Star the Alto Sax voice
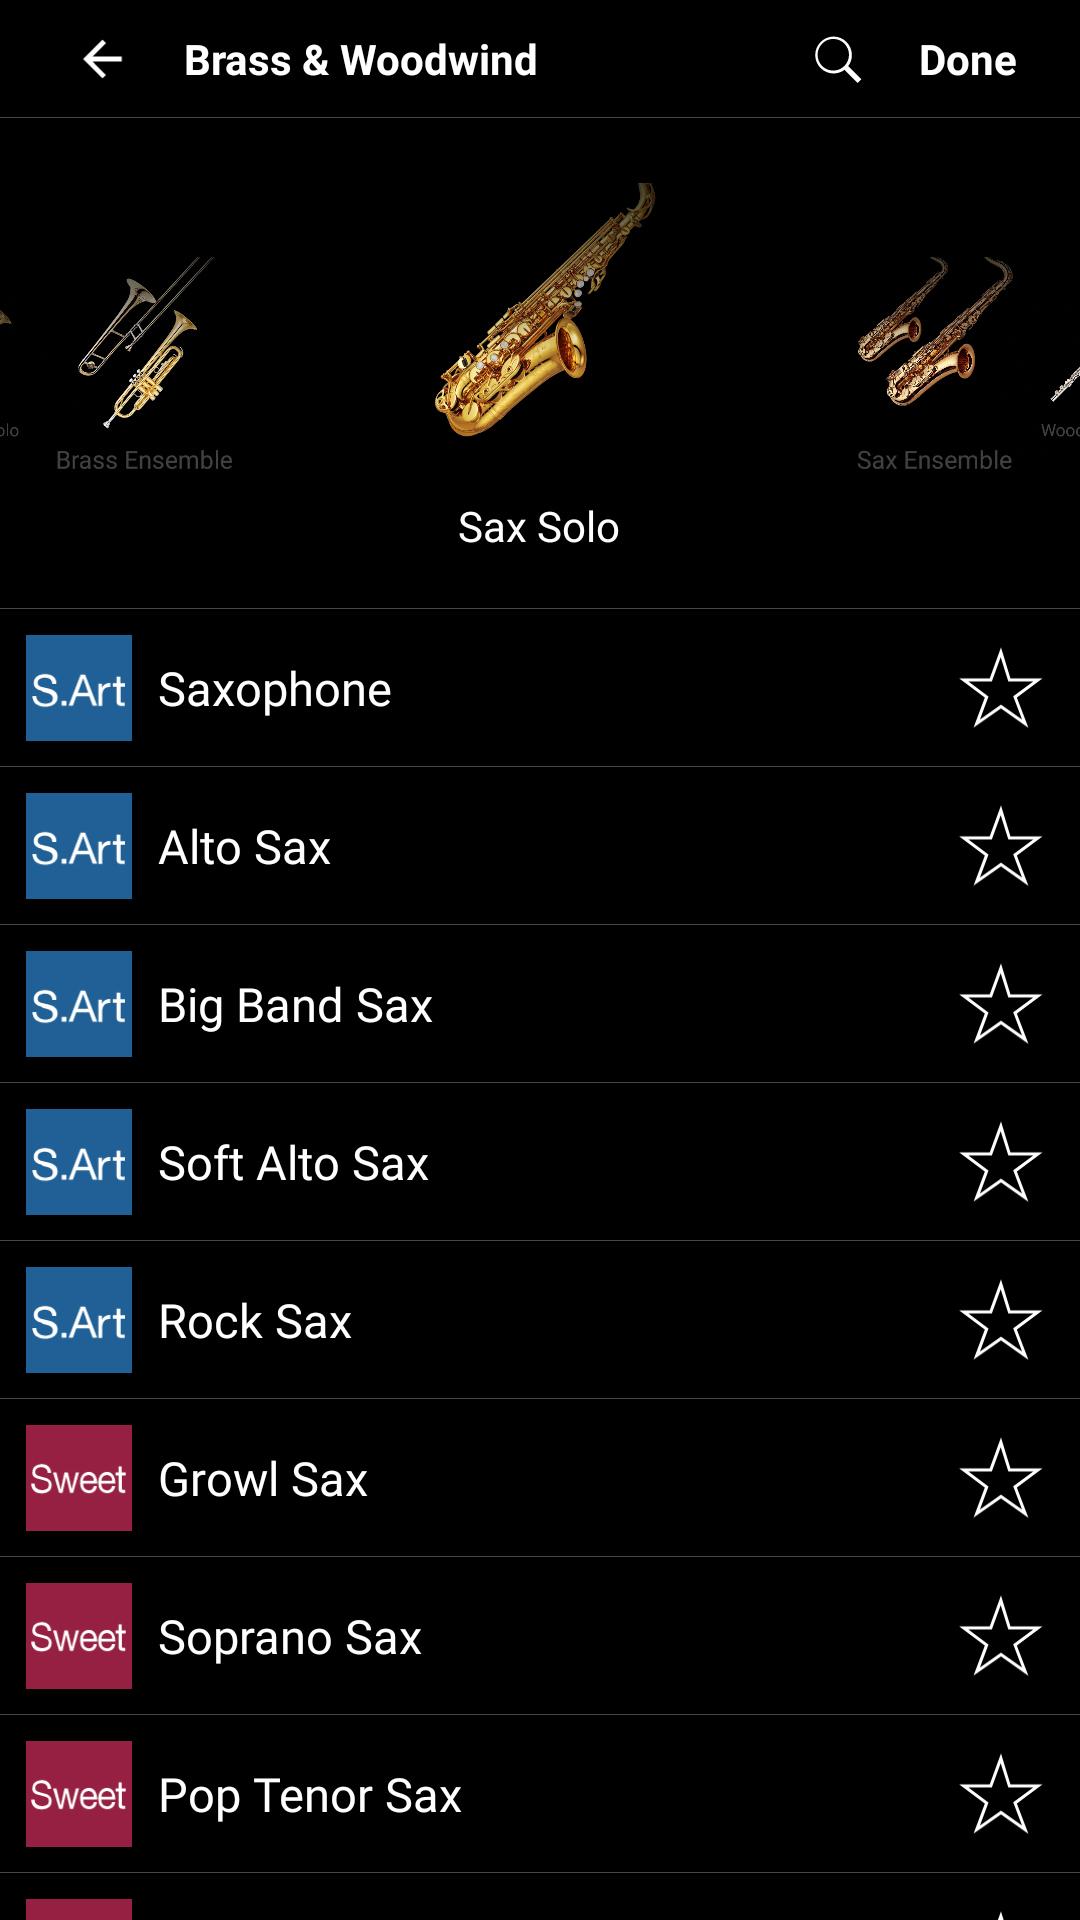Viewport: 1080px width, 1920px height. [1000, 846]
